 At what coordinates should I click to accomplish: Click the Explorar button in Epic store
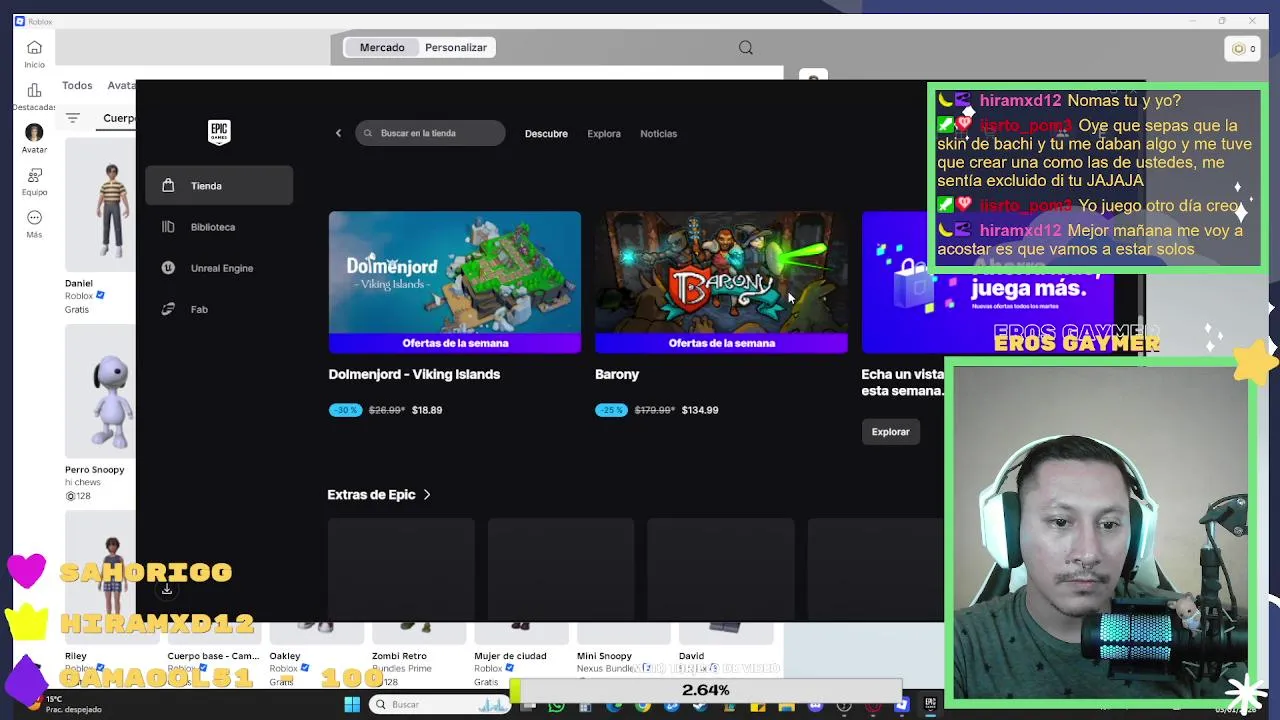tap(890, 432)
